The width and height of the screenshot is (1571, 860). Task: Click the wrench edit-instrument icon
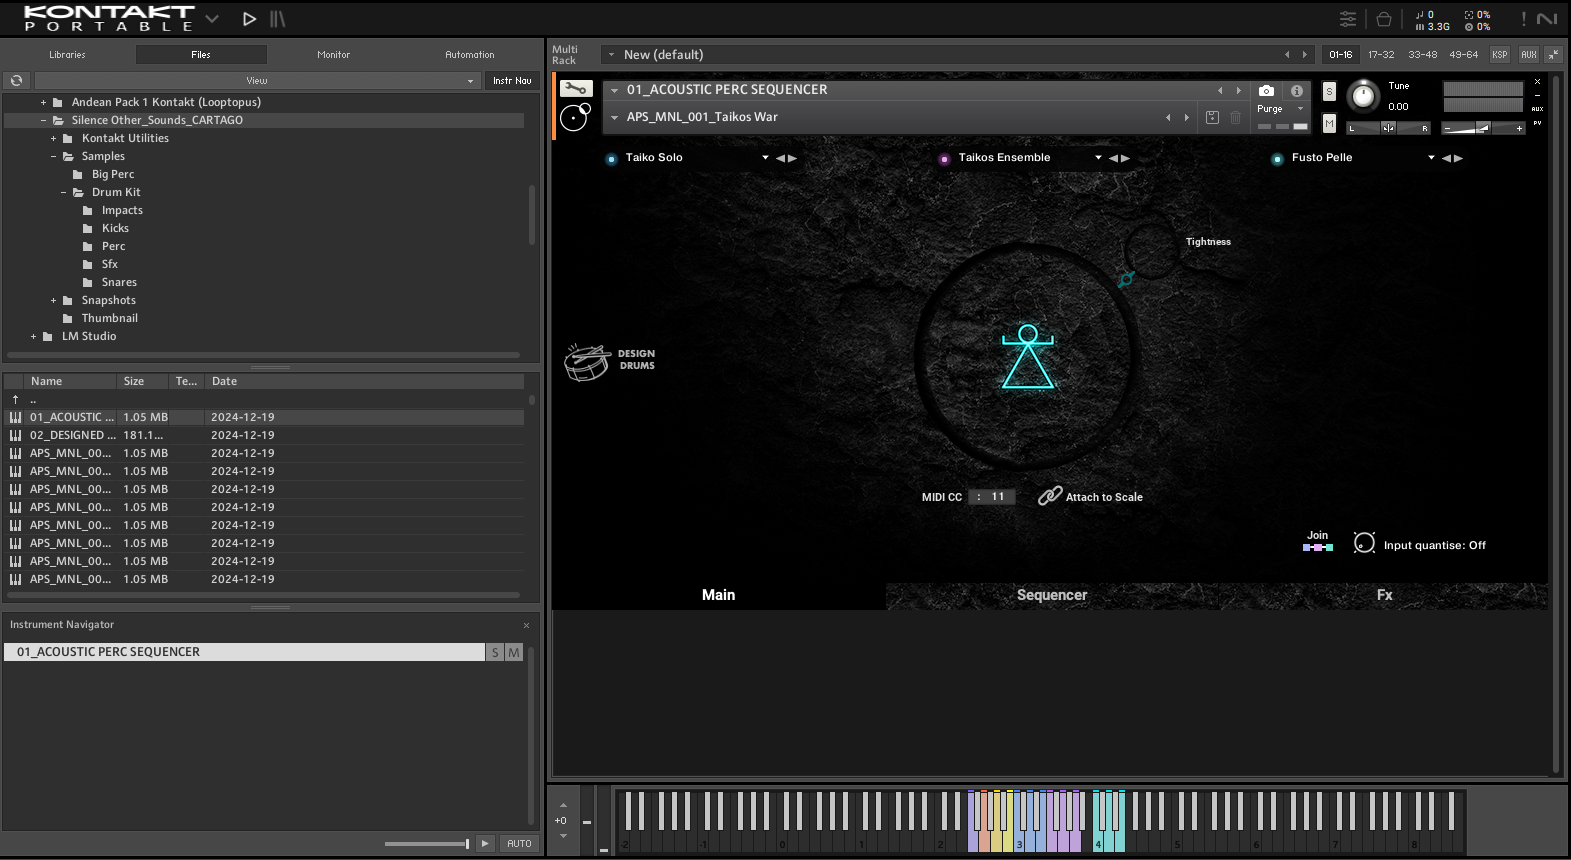(x=576, y=89)
